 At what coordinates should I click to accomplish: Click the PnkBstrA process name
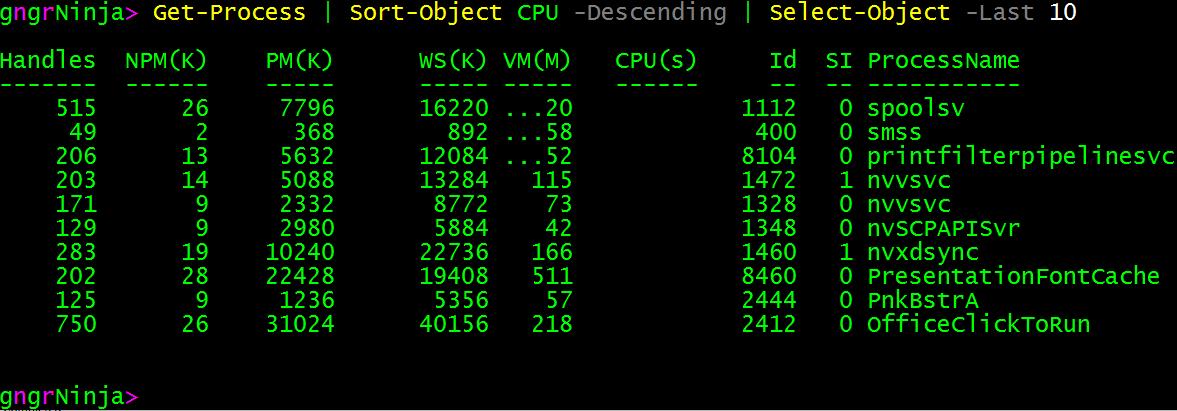922,300
